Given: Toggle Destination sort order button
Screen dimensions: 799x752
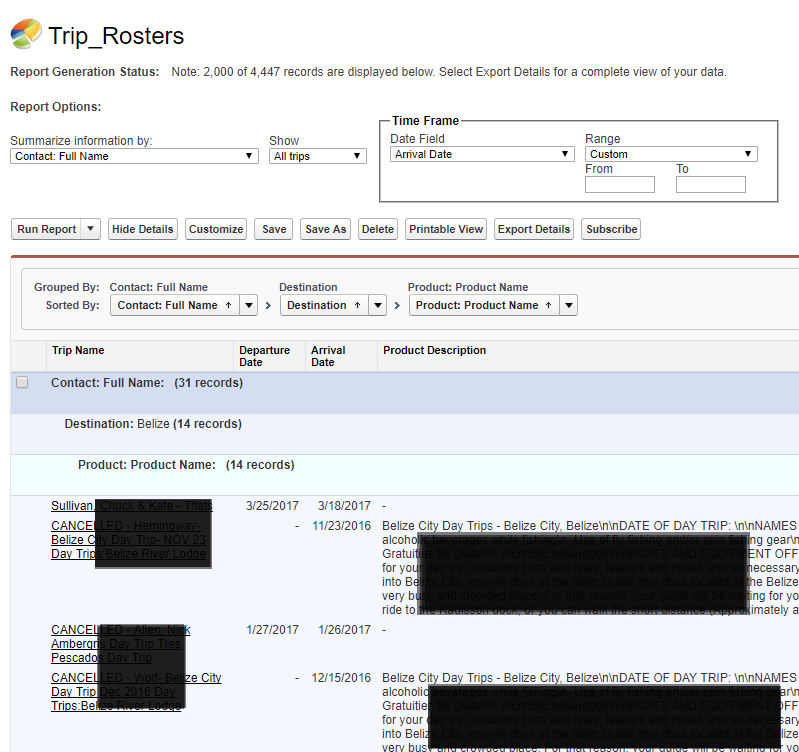Looking at the screenshot, I should (x=324, y=305).
